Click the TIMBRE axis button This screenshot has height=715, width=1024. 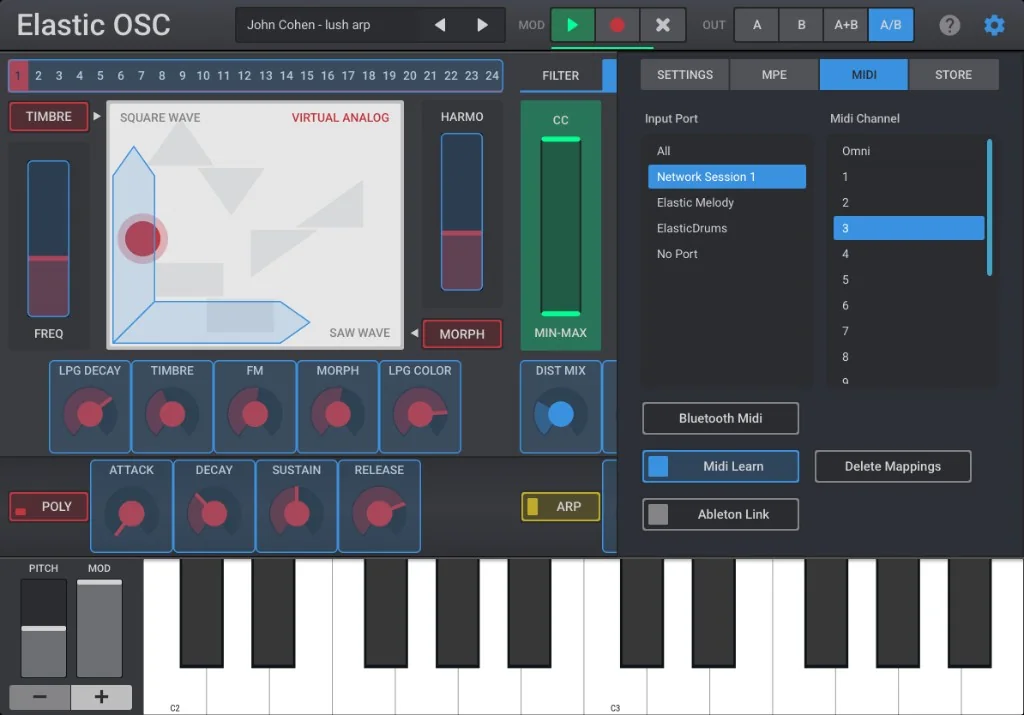click(x=49, y=116)
